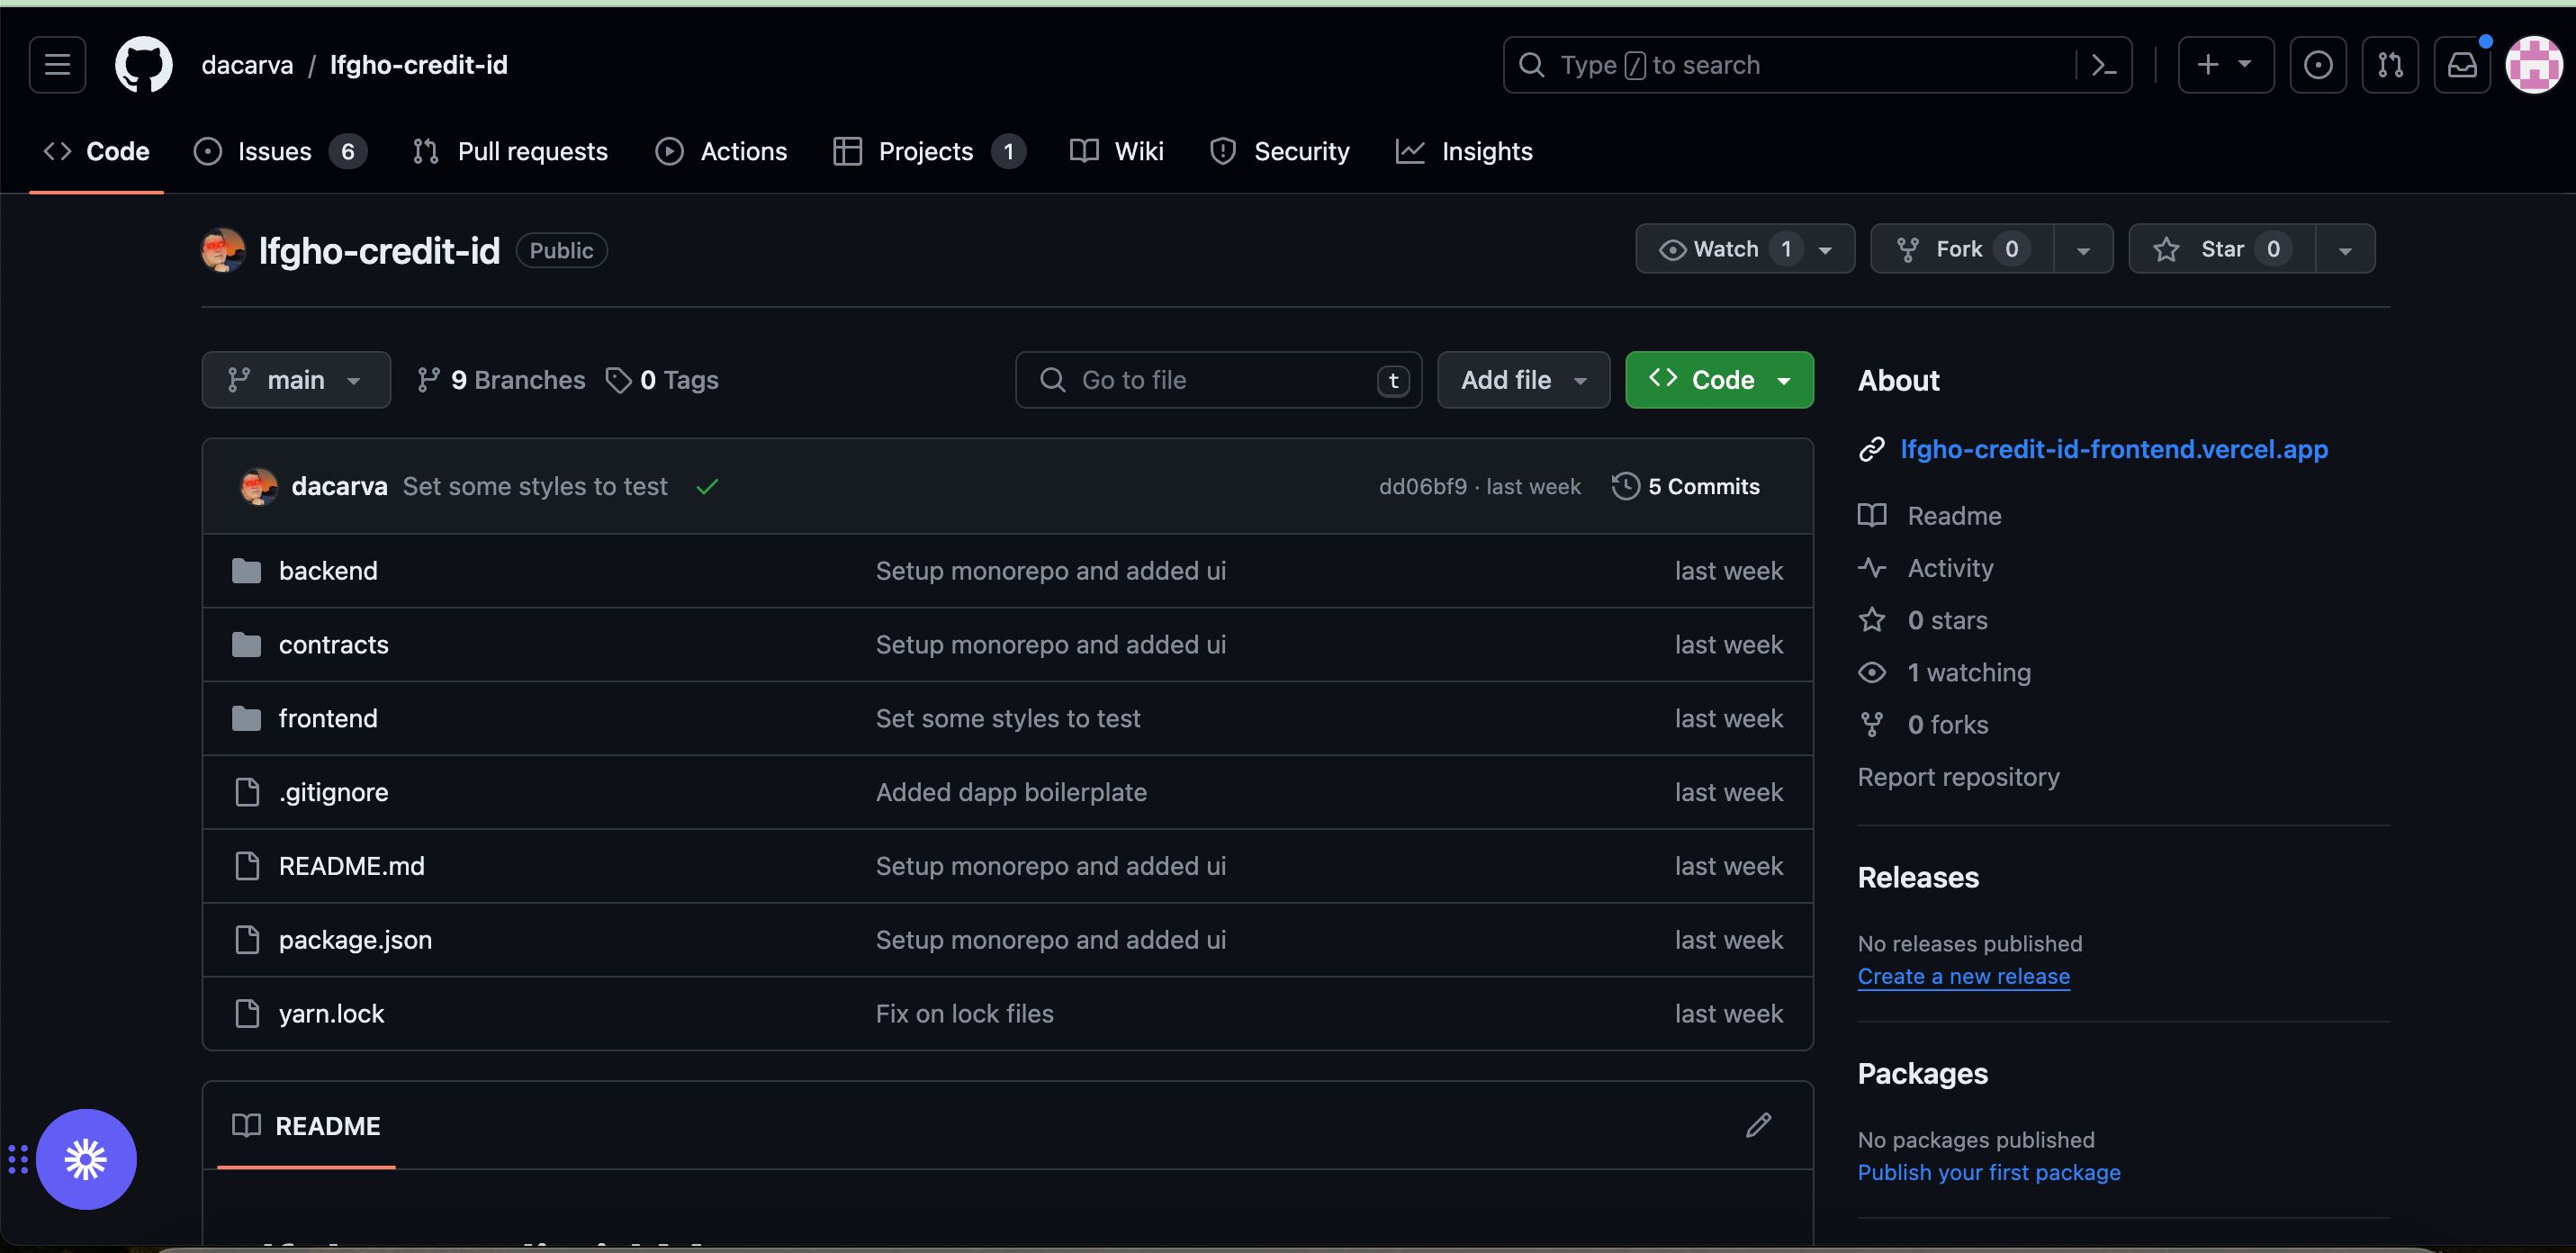The image size is (2576, 1253).
Task: Open commit hash dd06bf9
Action: (x=1422, y=487)
